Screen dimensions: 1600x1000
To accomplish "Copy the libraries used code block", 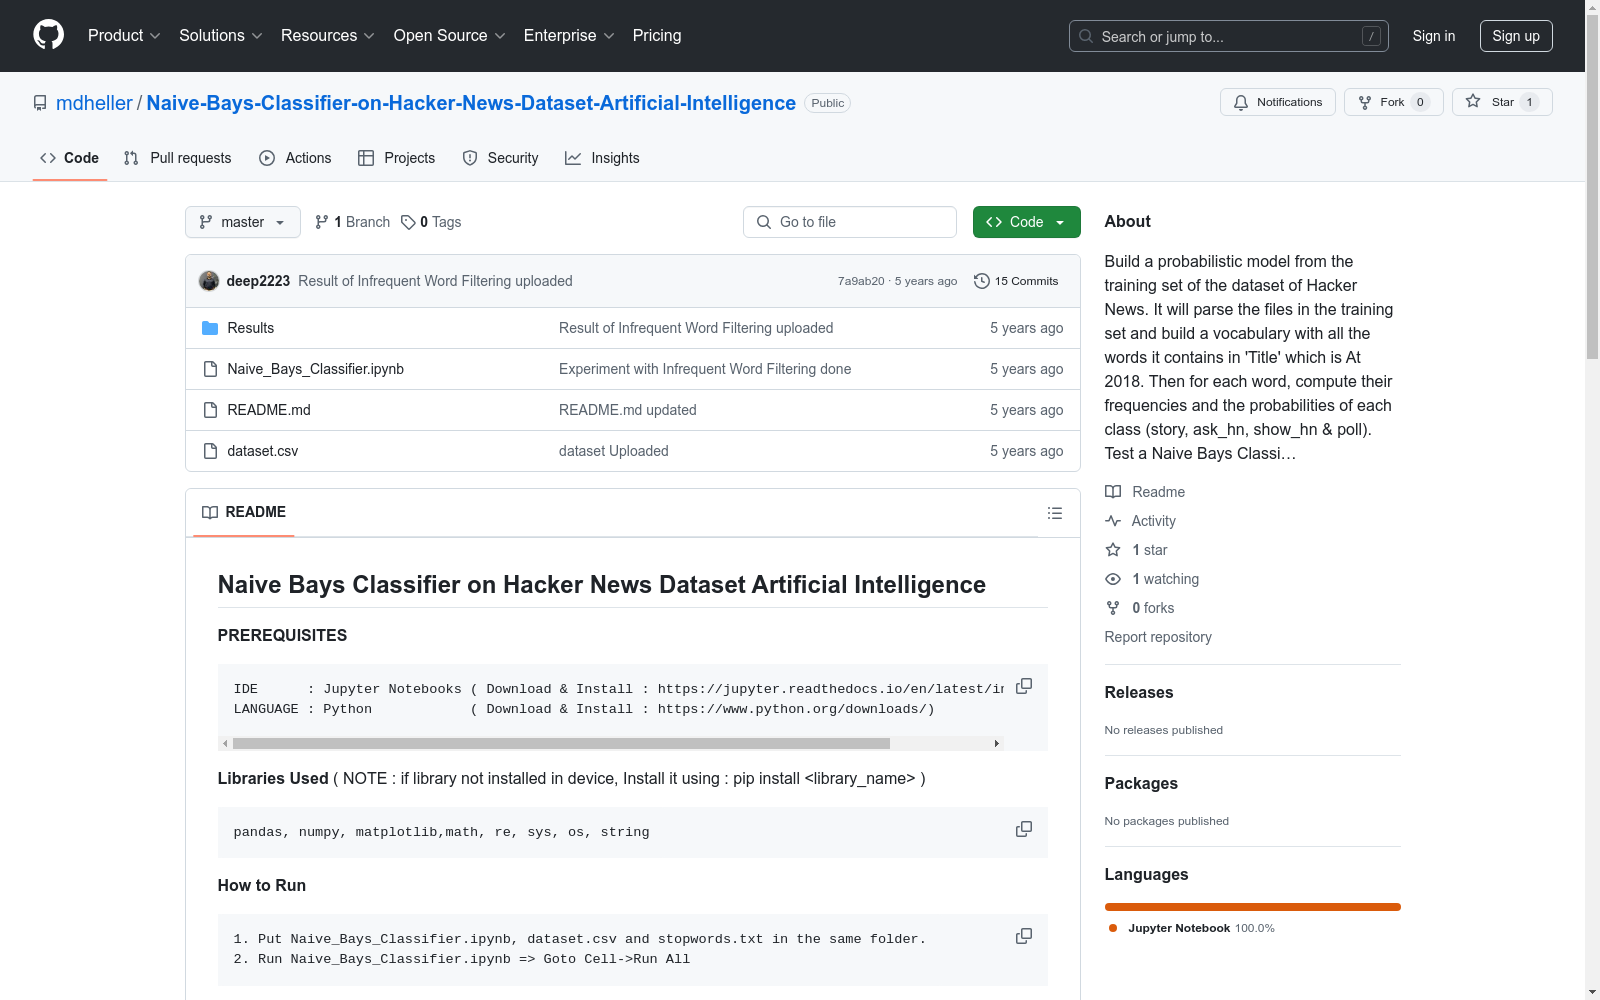I will (1024, 829).
